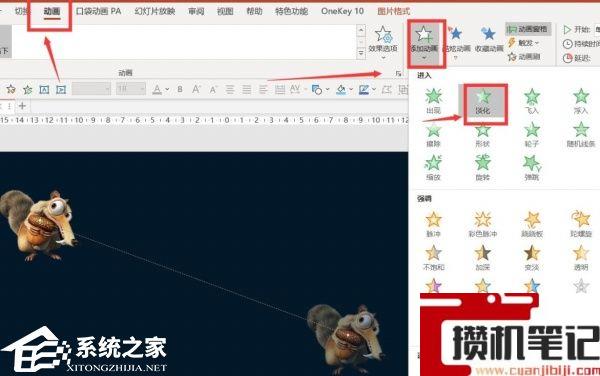600x376 pixels.
Task: Select the 透明 (Transparency) emphasis effect
Action: pos(581,257)
